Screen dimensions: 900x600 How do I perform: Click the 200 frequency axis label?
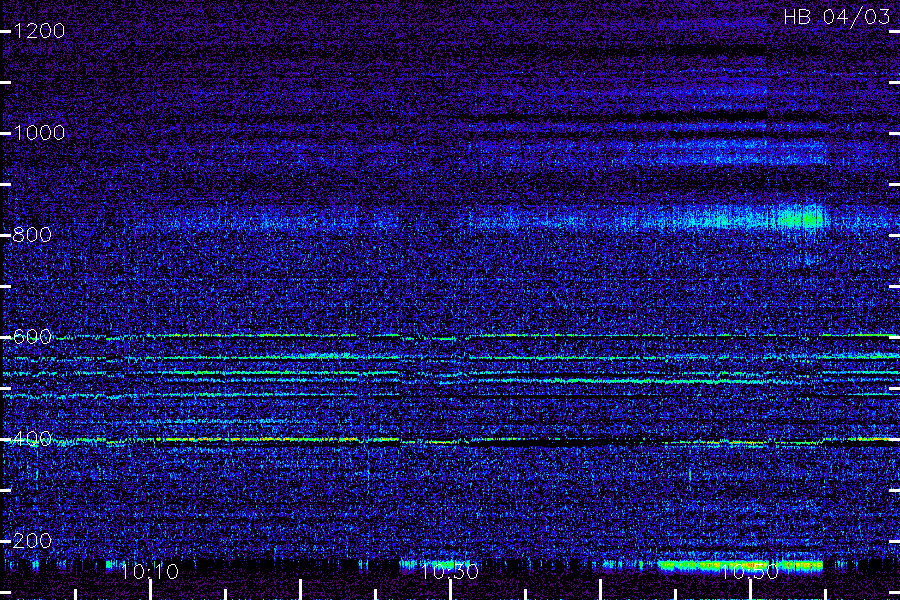pyautogui.click(x=32, y=540)
